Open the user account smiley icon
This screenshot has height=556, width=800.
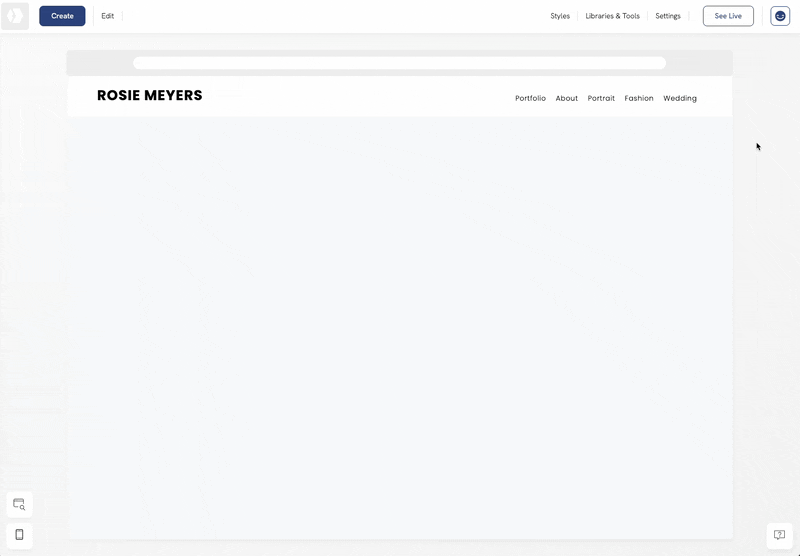coord(780,16)
